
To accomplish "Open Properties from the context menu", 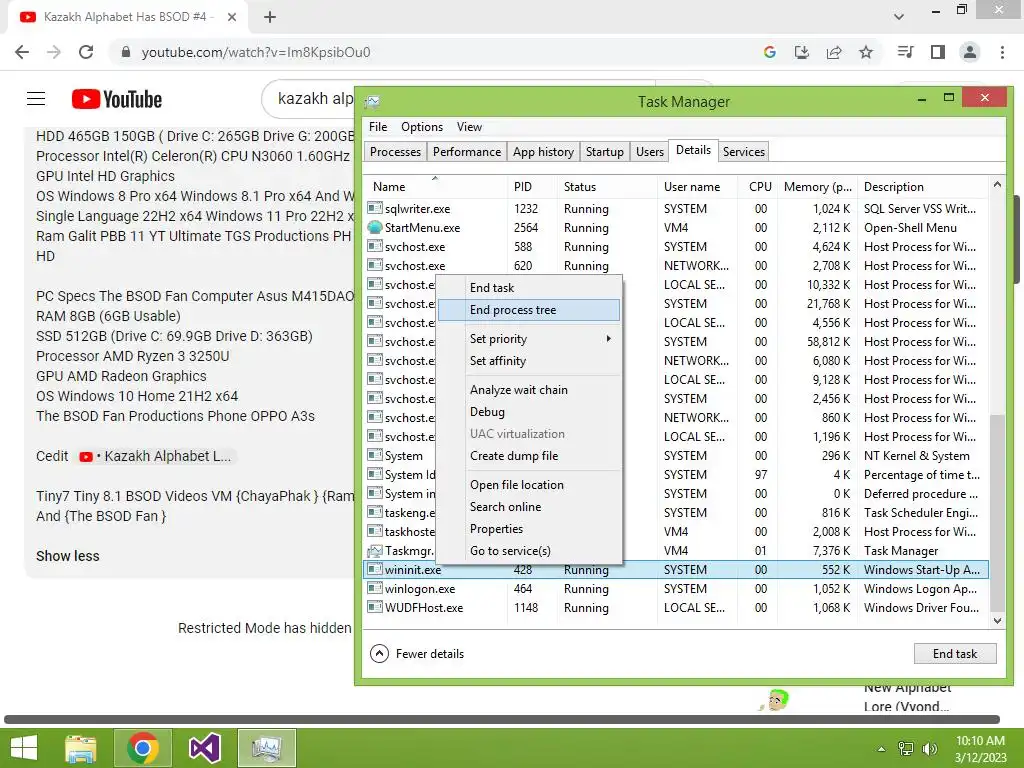I will point(529,529).
